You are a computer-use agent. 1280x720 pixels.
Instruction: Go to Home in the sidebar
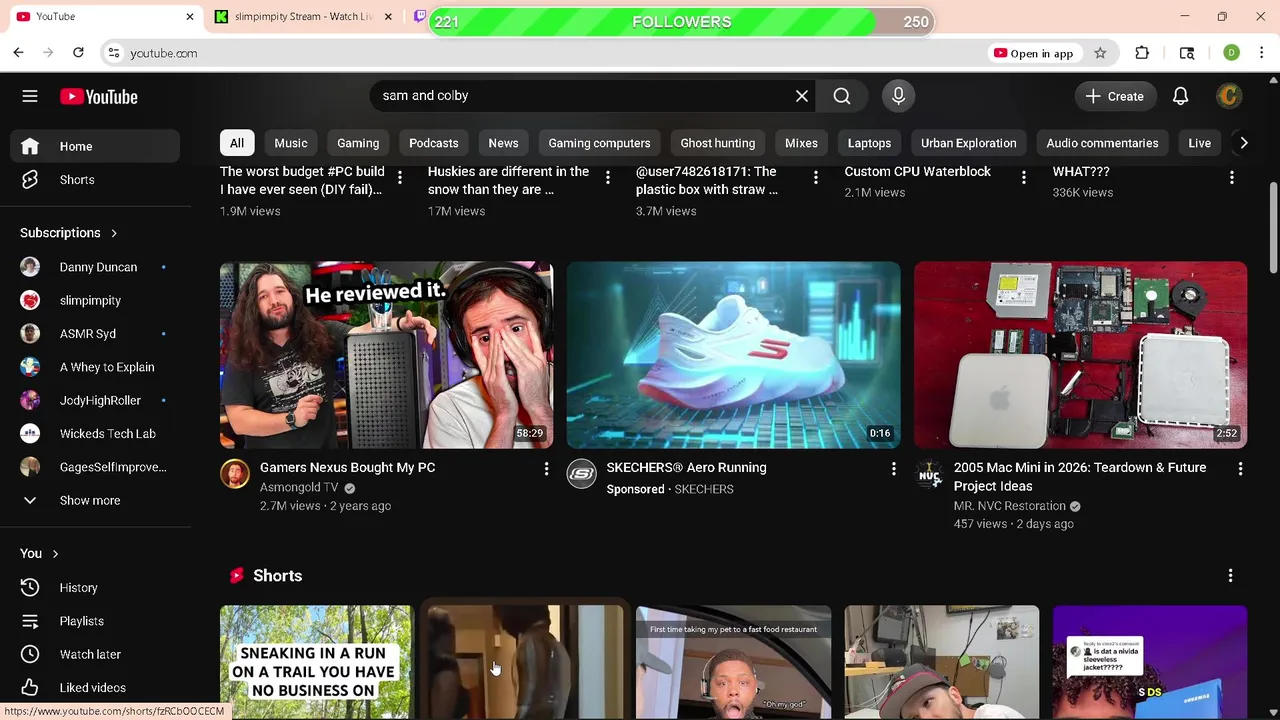coord(96,146)
